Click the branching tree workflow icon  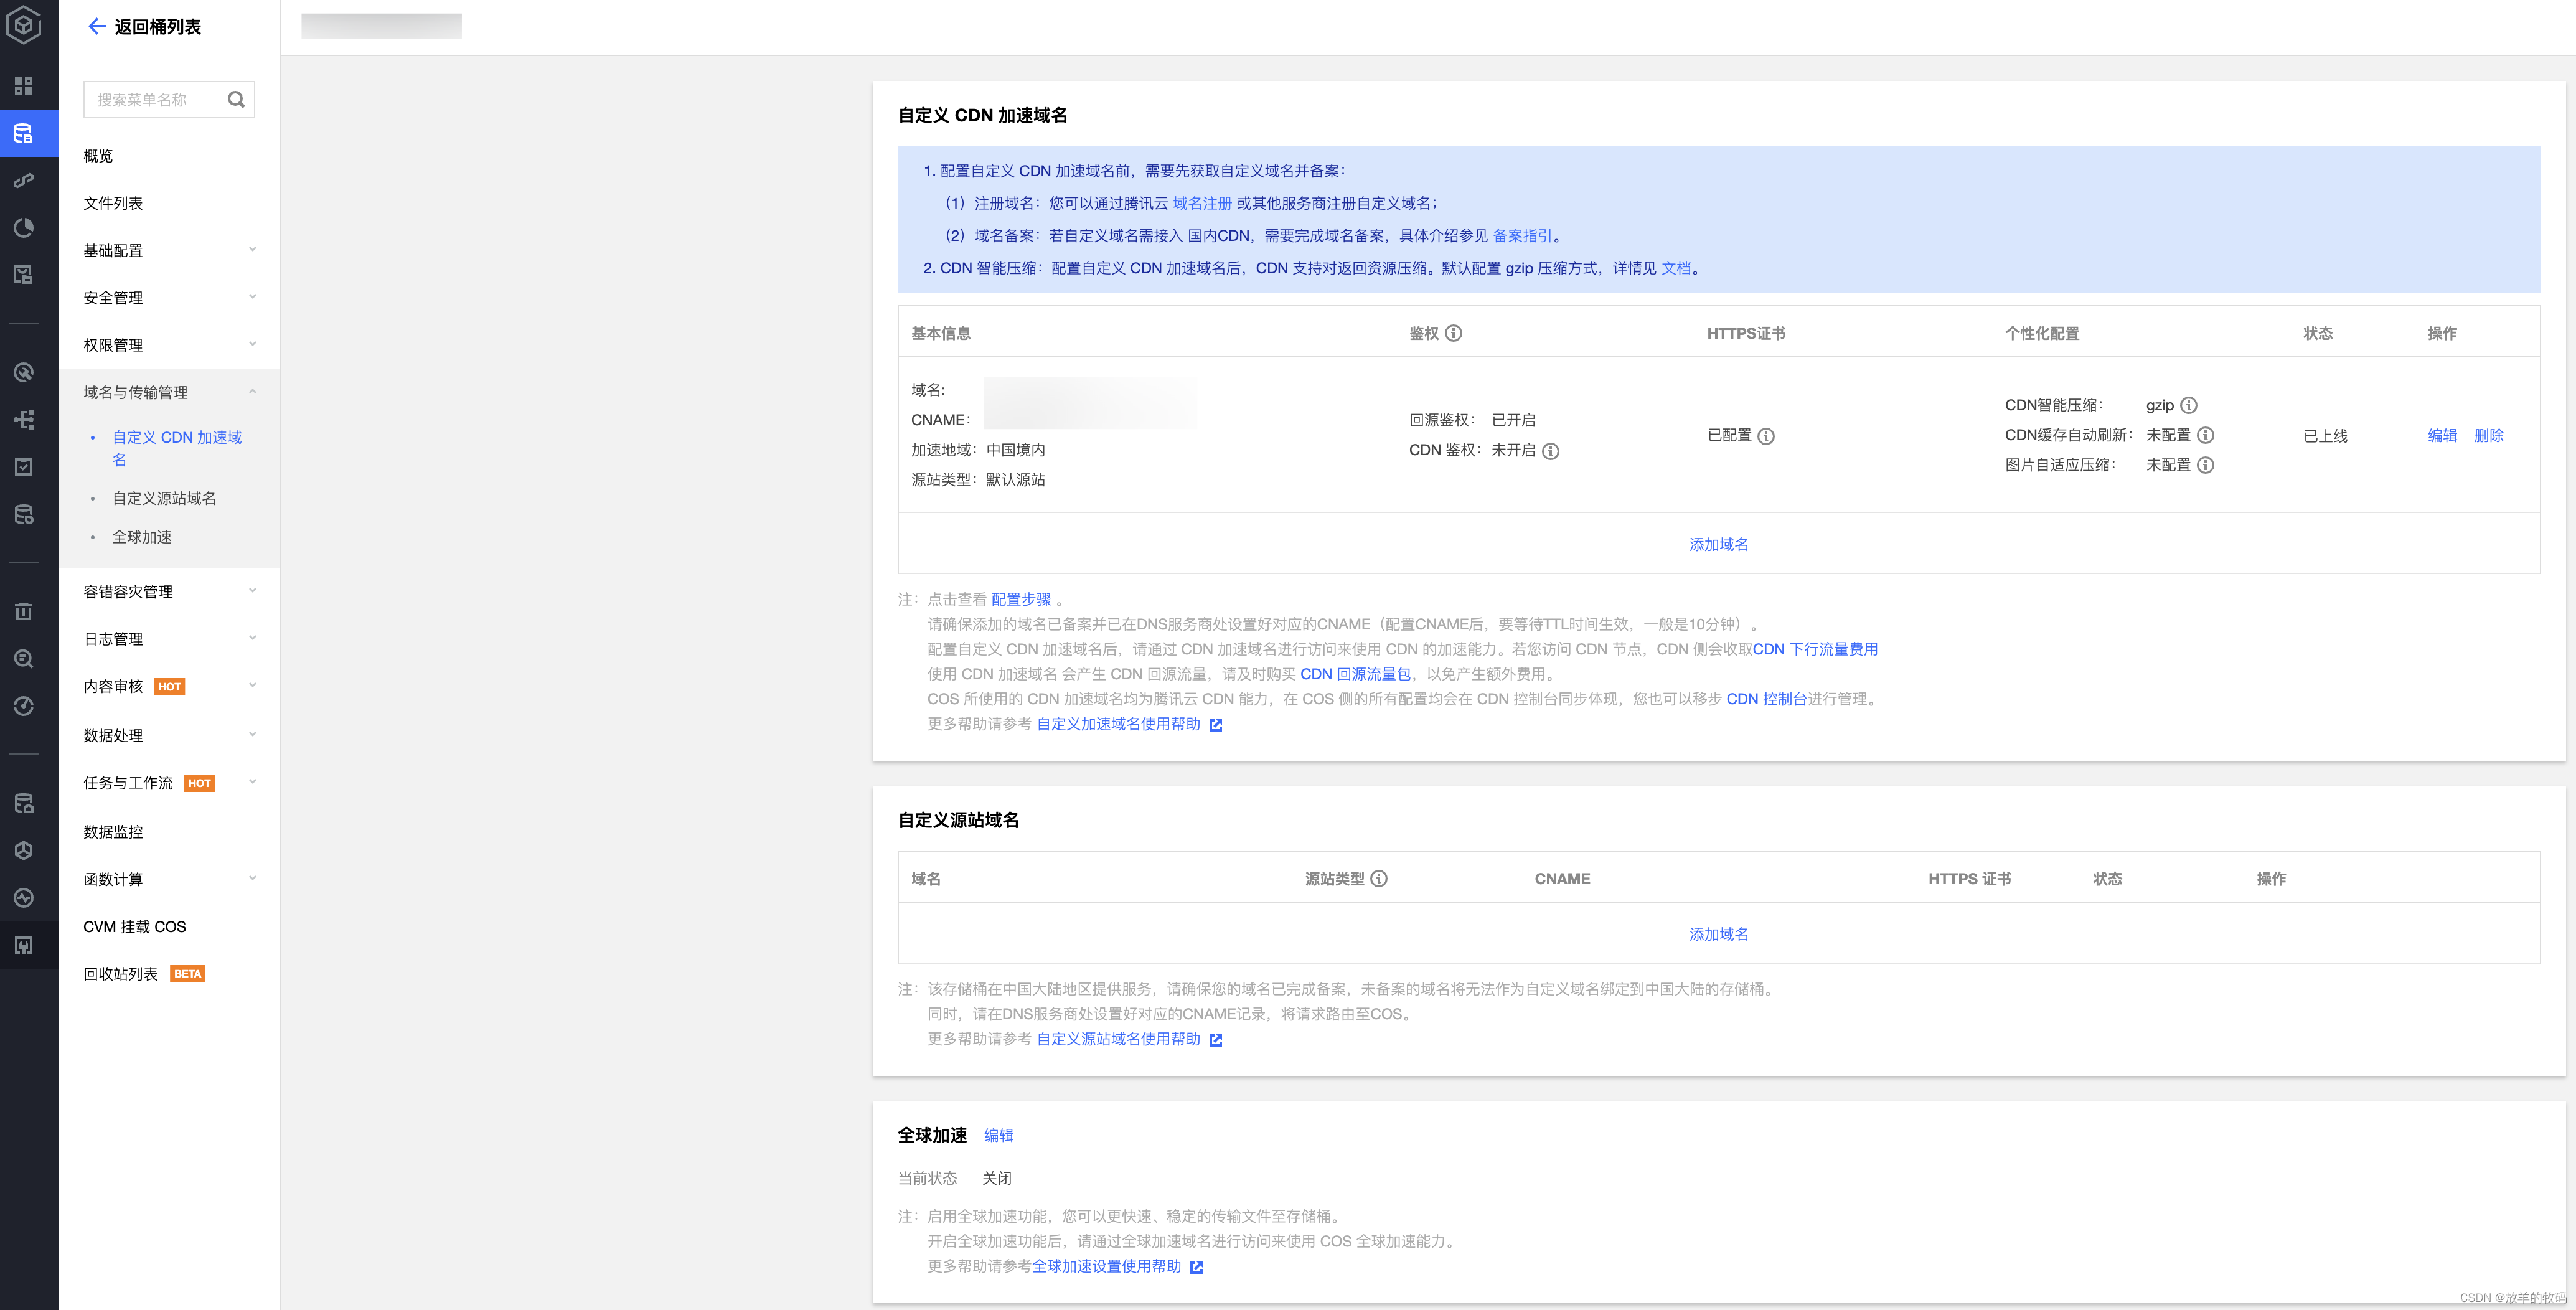[x=24, y=419]
